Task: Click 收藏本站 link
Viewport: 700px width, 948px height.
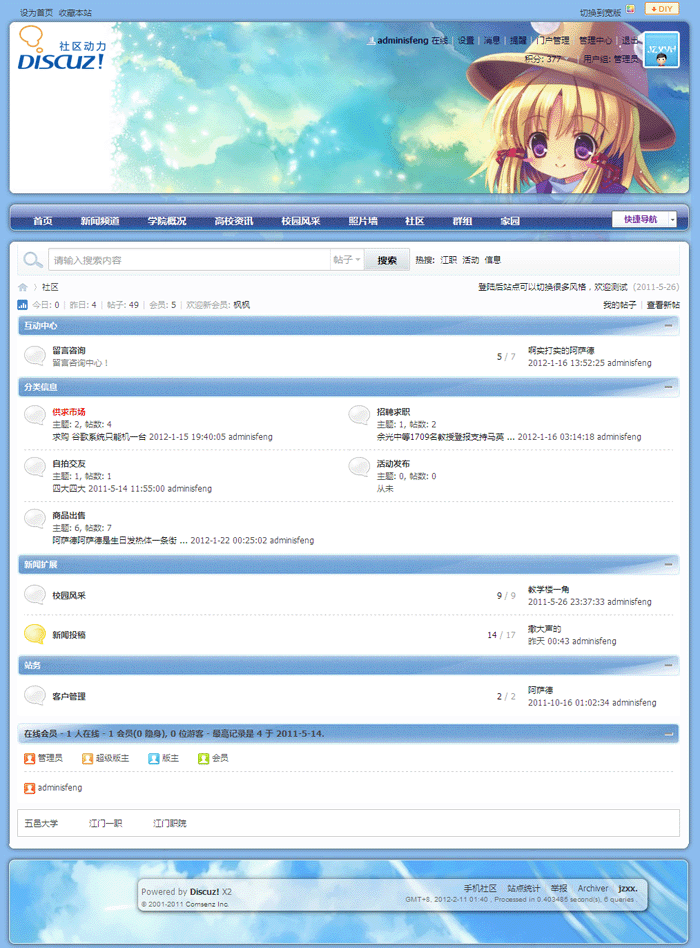Action: point(76,13)
